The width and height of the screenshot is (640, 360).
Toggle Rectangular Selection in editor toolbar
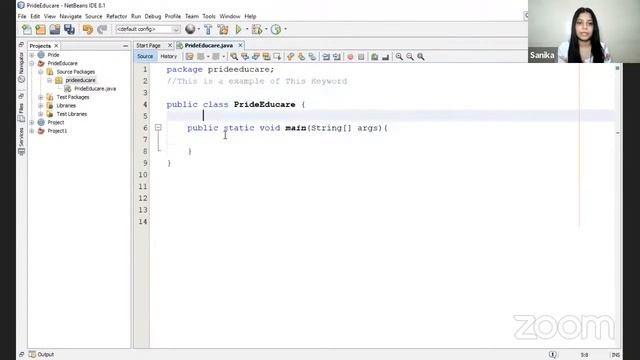(277, 57)
